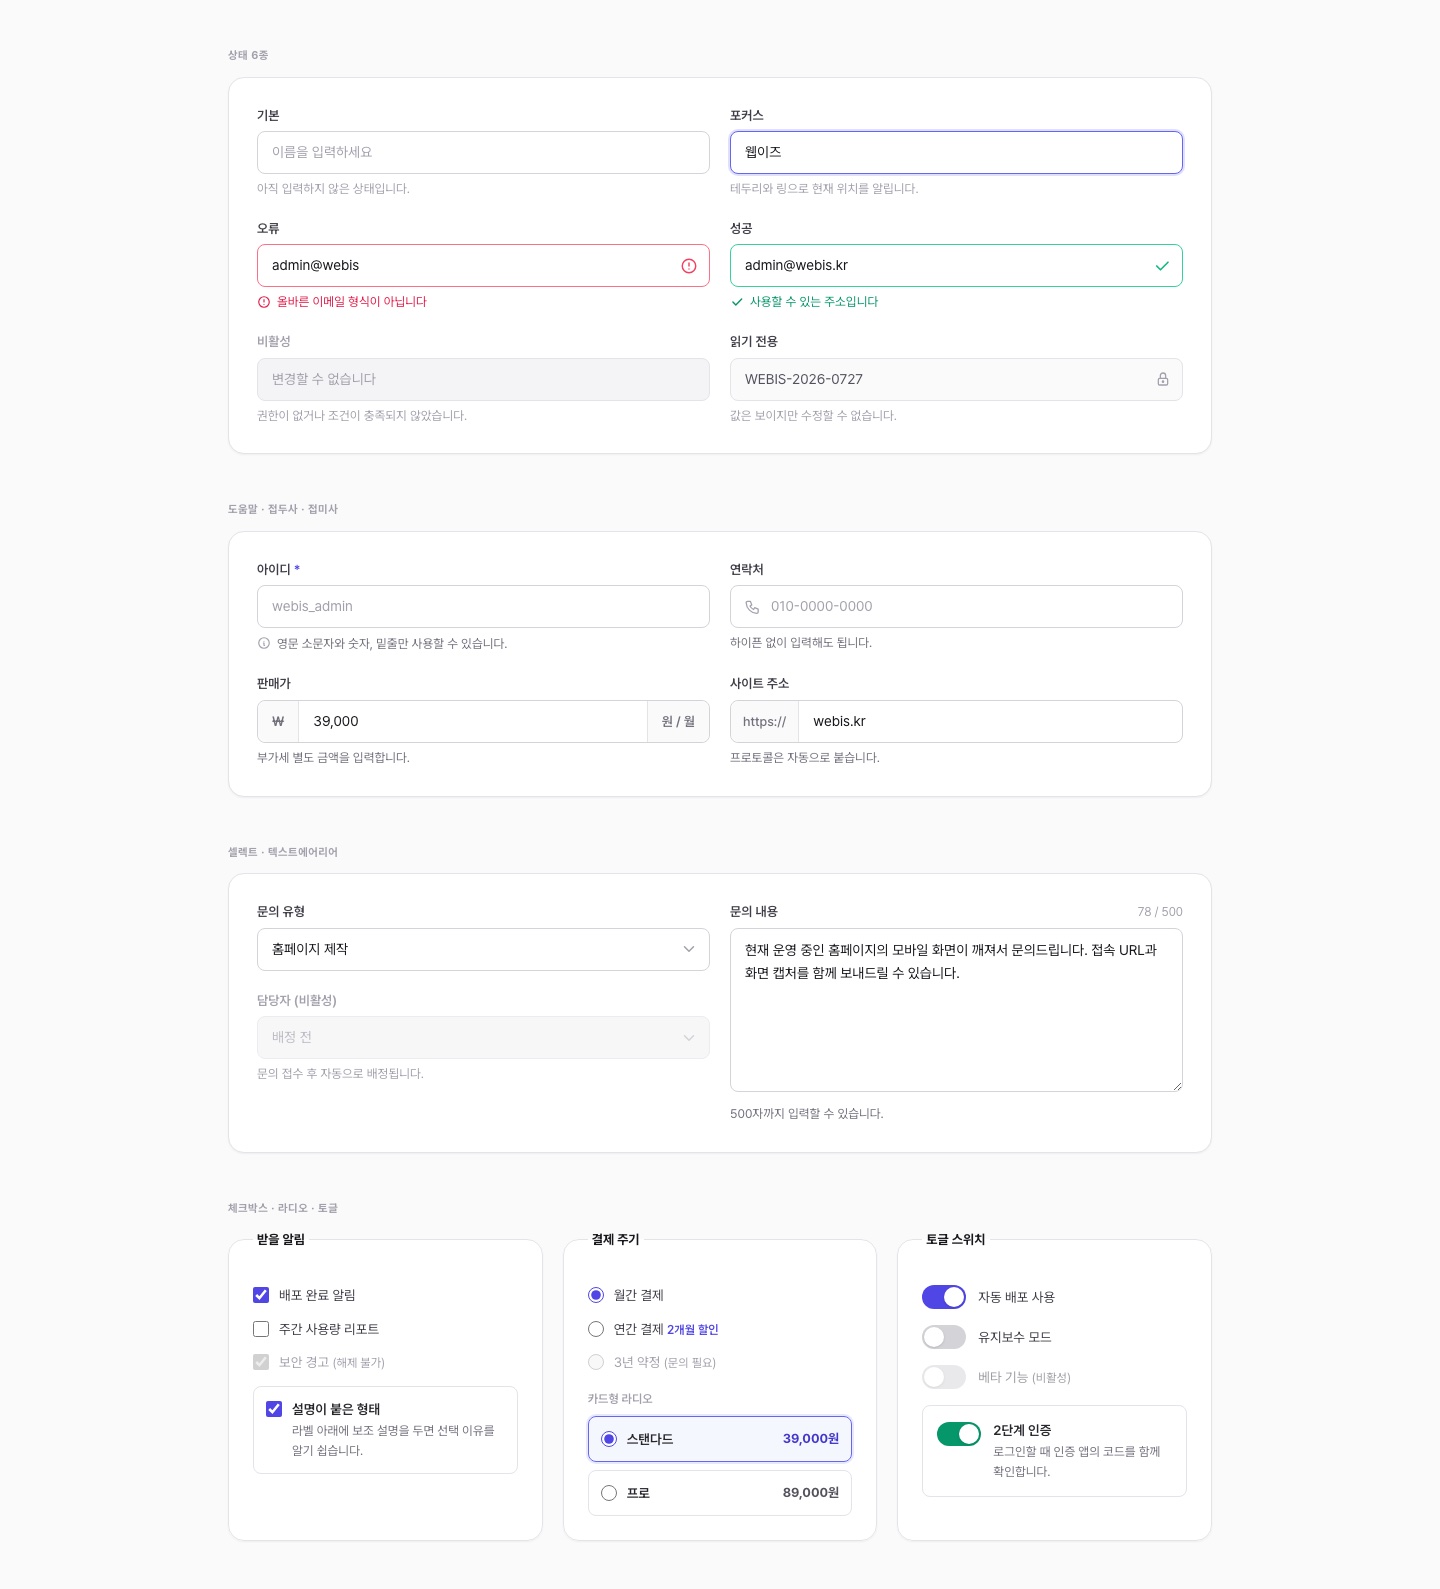Click the disabled 배정 전 dropdown arrow
The height and width of the screenshot is (1589, 1440).
click(689, 1038)
